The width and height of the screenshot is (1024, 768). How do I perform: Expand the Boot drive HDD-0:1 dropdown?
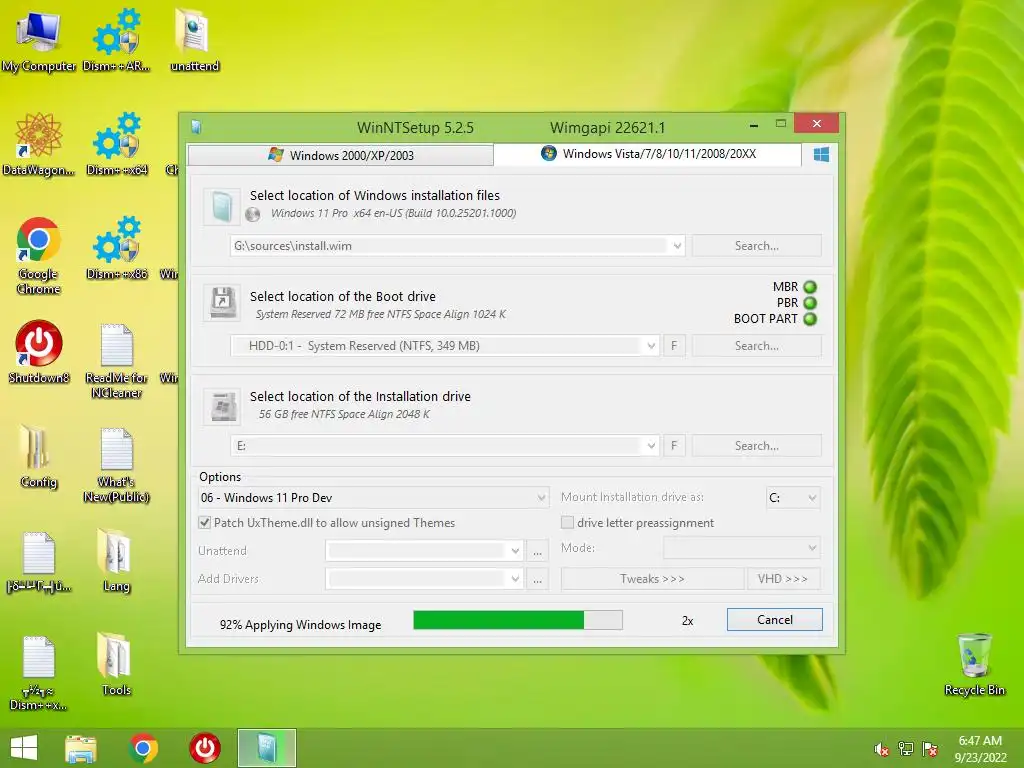651,346
